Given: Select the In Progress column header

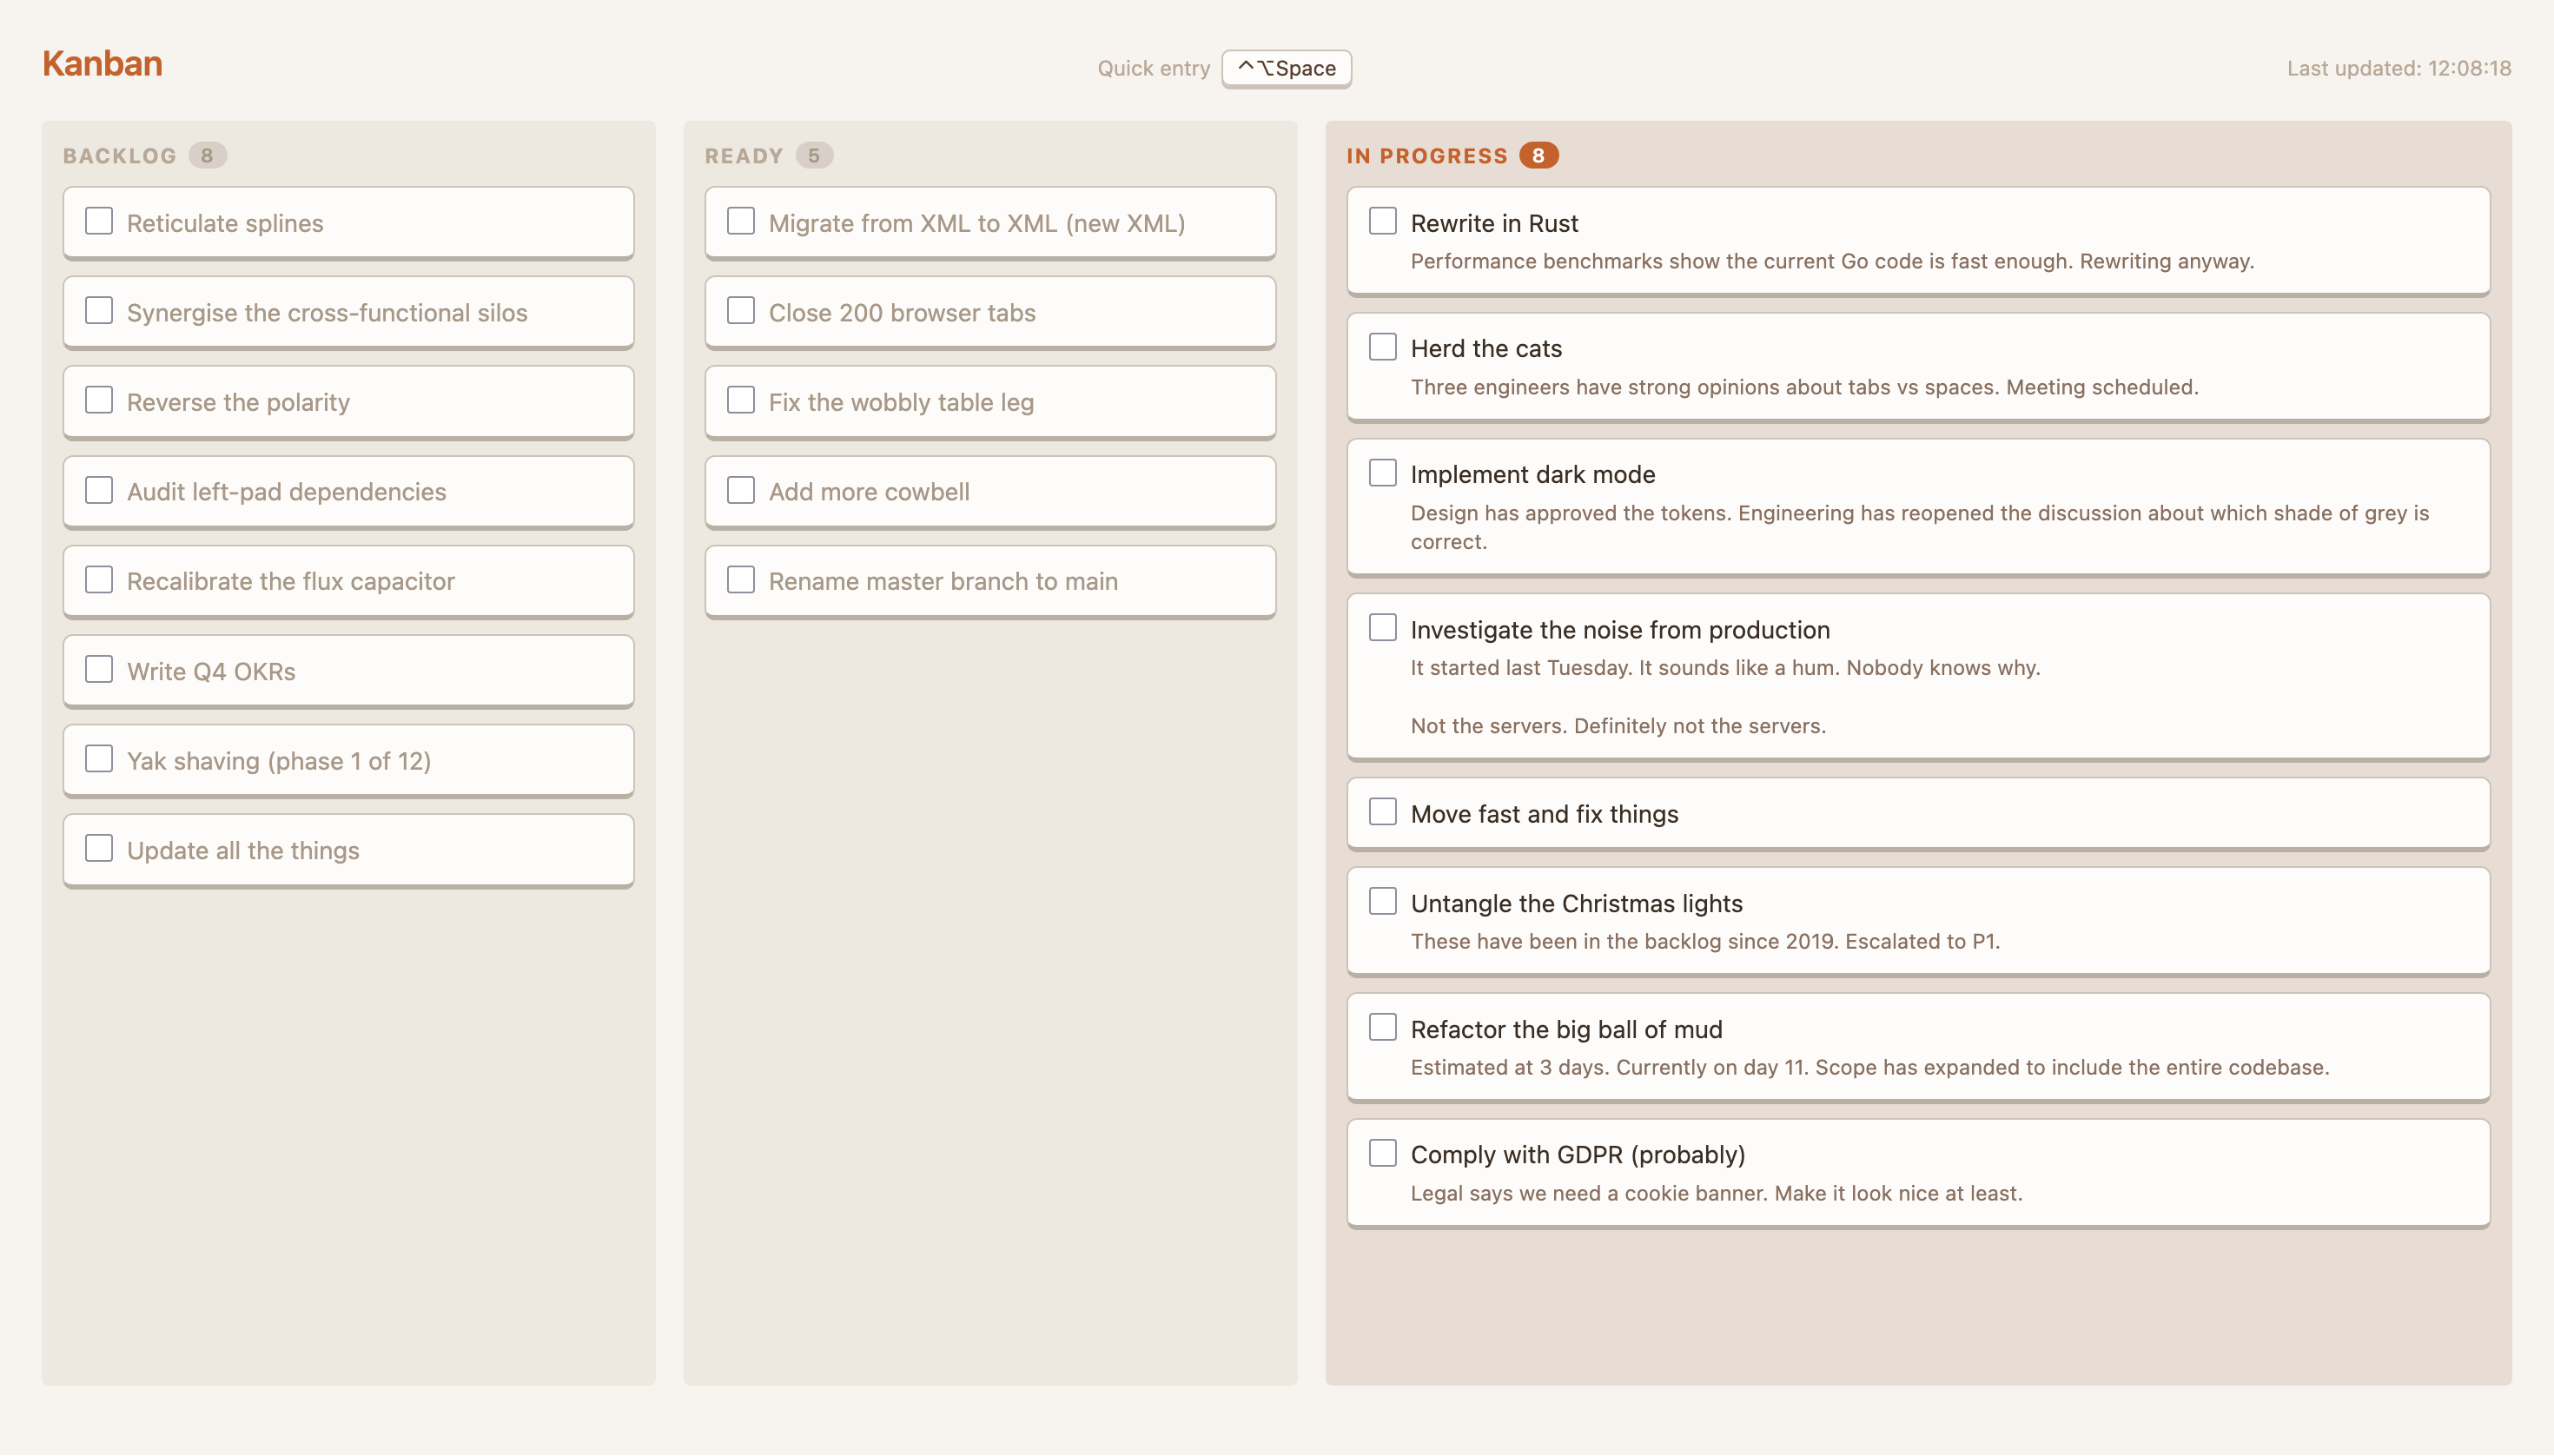Looking at the screenshot, I should click(x=1427, y=156).
